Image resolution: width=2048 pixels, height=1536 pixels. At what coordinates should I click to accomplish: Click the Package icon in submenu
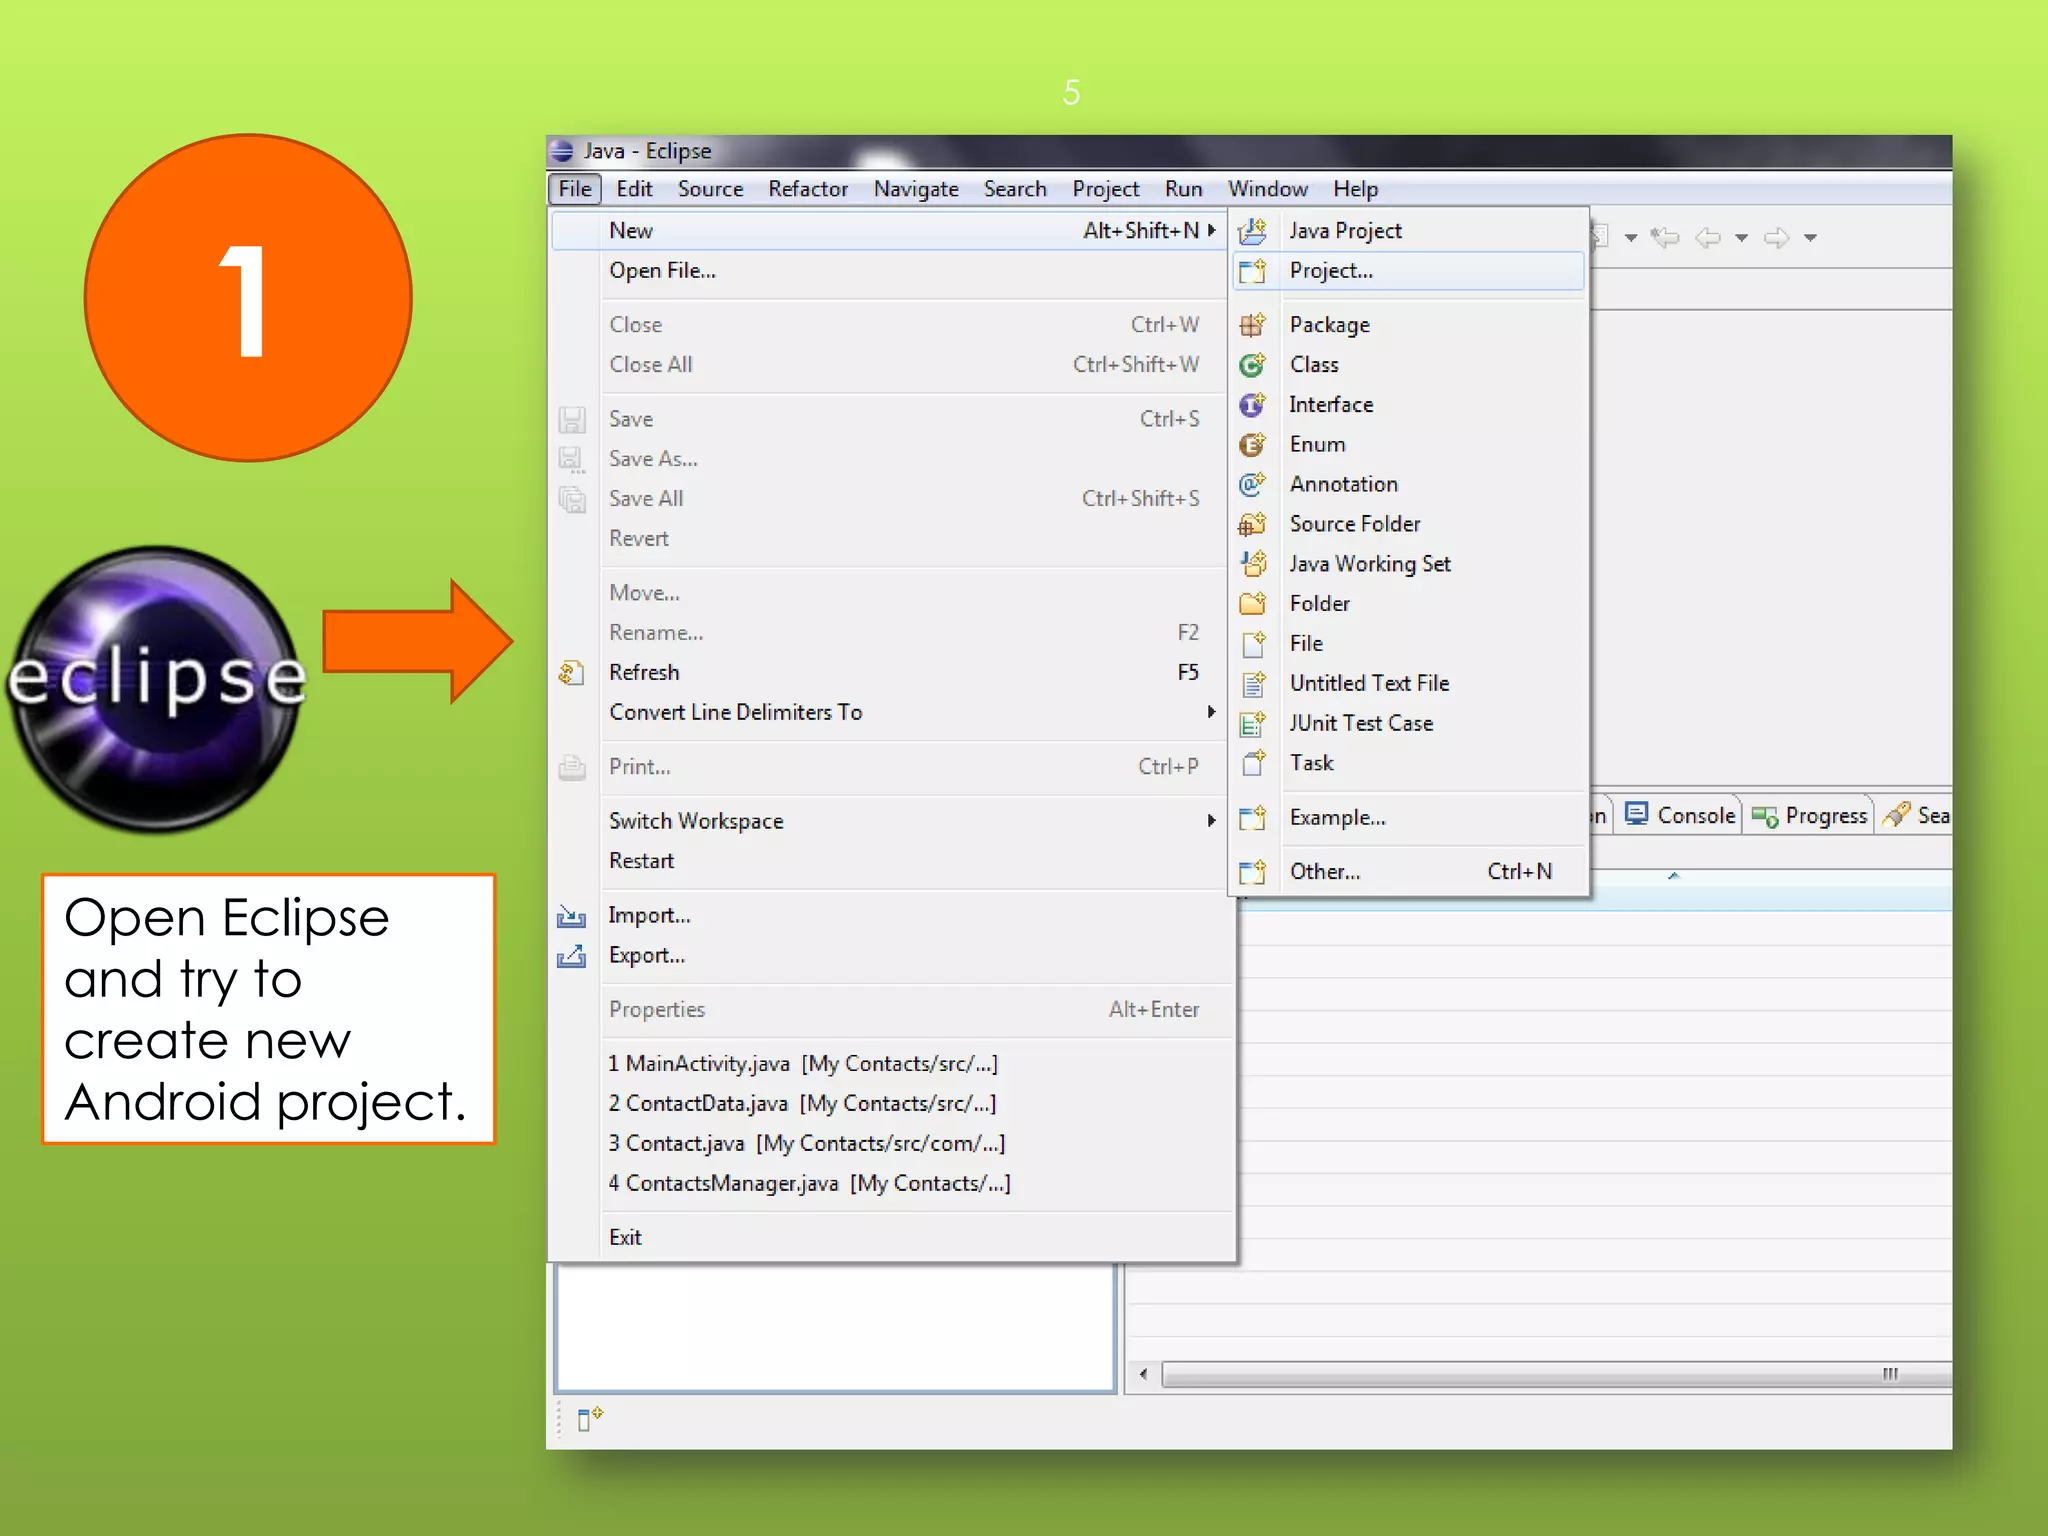click(1252, 325)
